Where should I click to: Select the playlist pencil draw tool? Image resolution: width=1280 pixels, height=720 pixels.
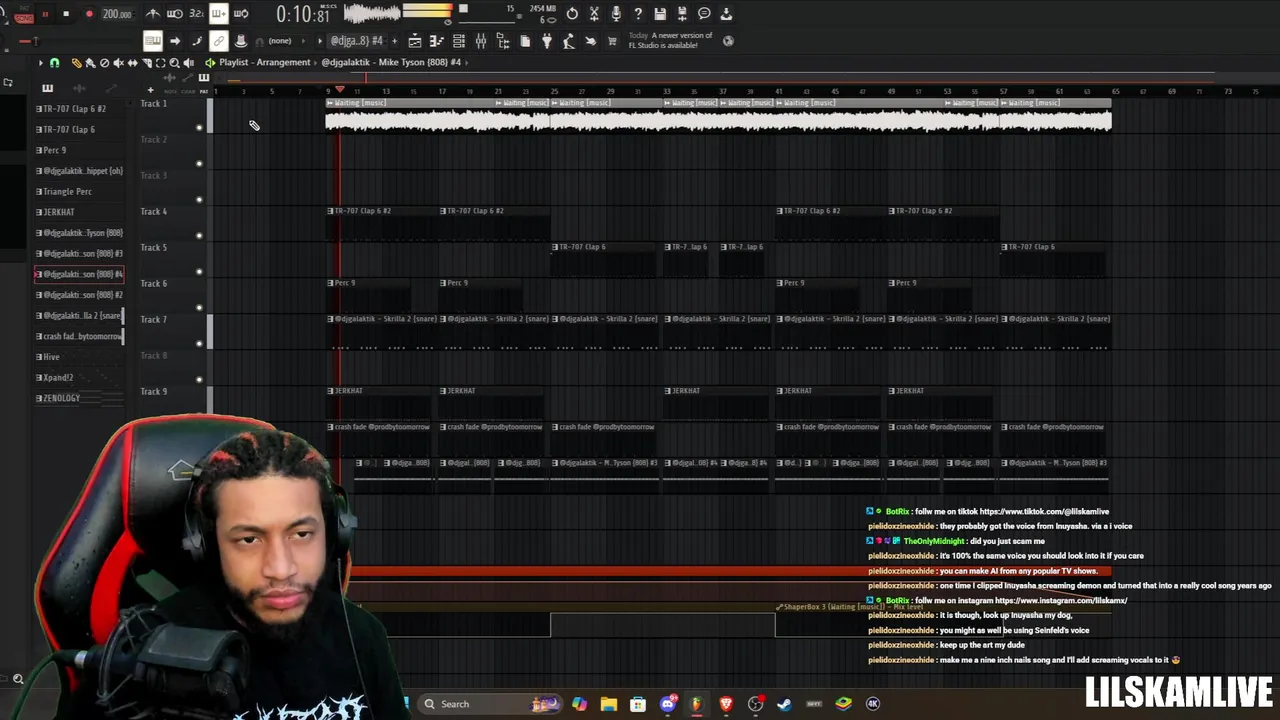tap(76, 63)
